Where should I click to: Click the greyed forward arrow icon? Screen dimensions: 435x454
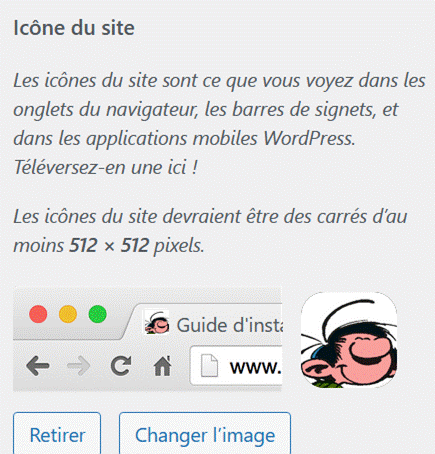click(79, 366)
